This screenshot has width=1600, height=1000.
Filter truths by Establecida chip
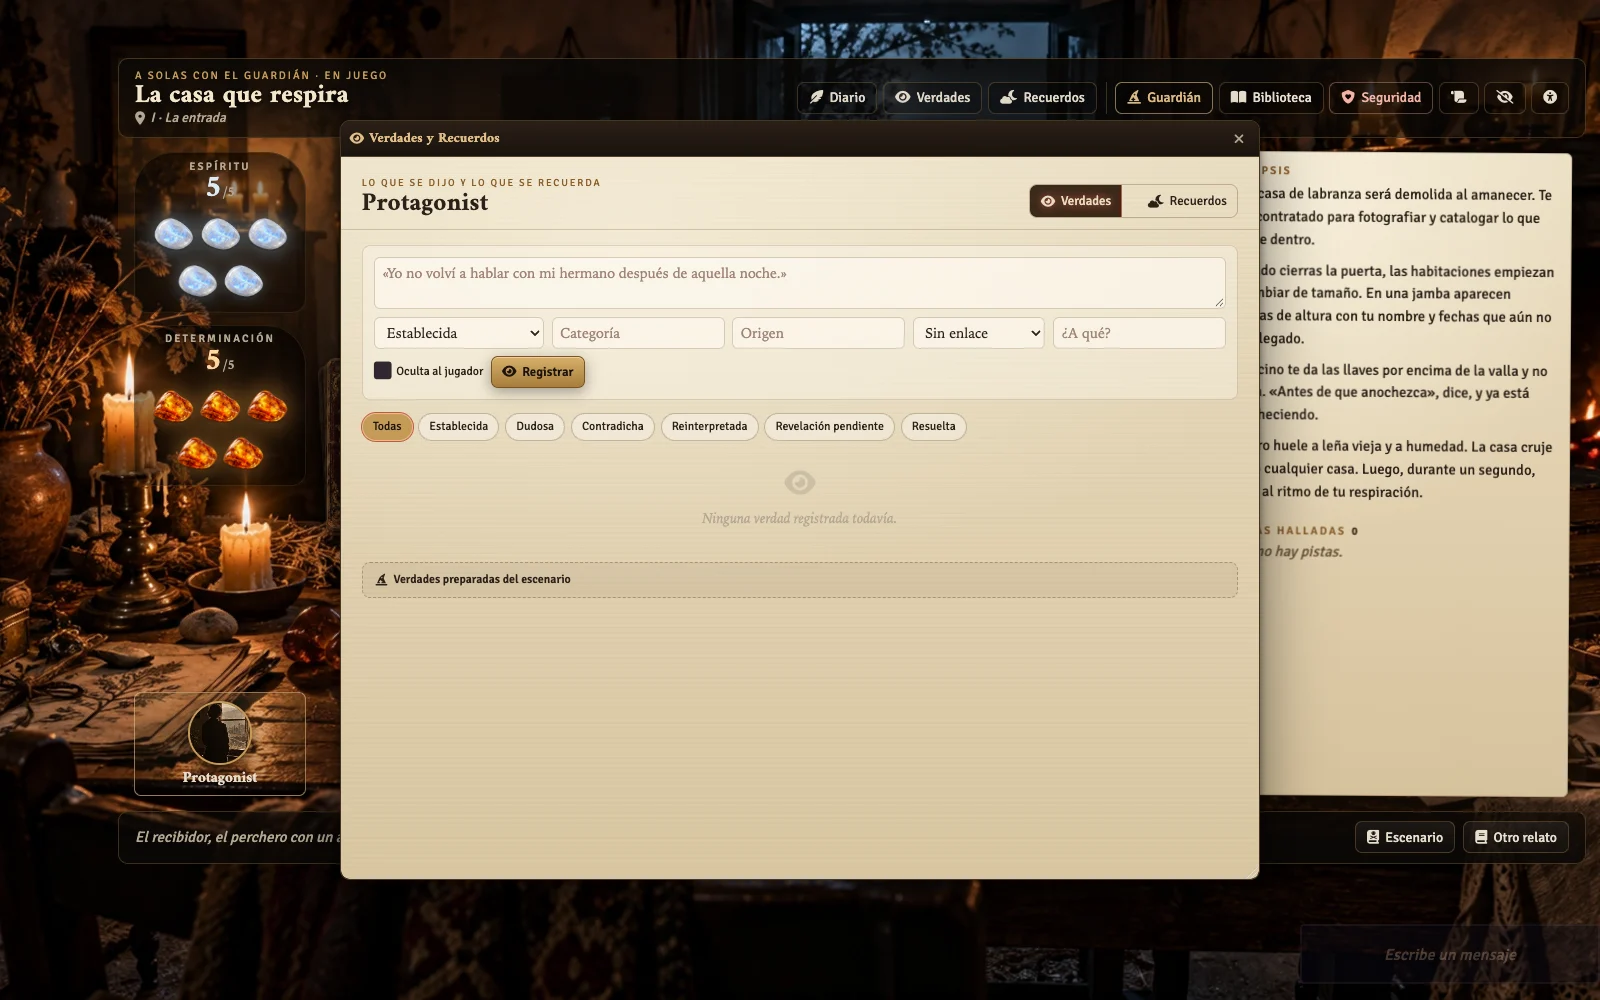tap(459, 427)
